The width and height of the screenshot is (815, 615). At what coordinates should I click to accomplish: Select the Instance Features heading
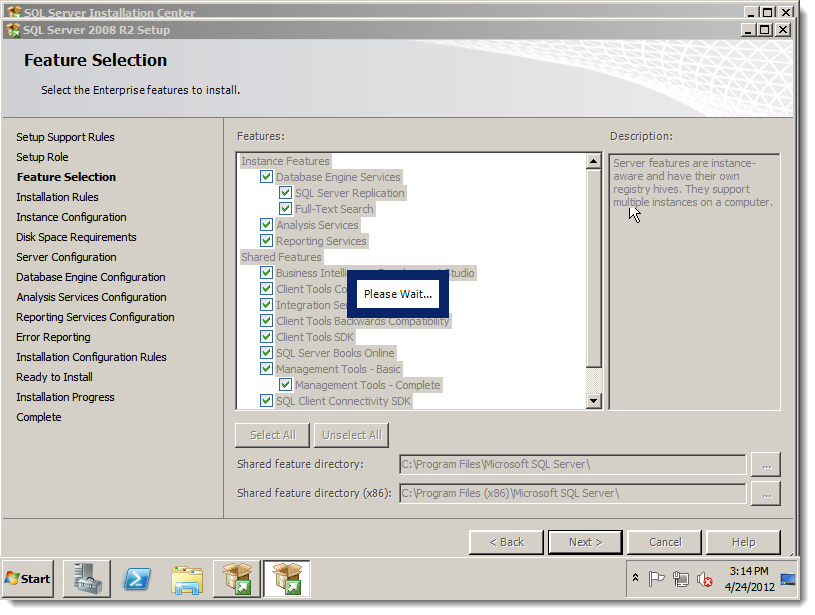pos(285,161)
